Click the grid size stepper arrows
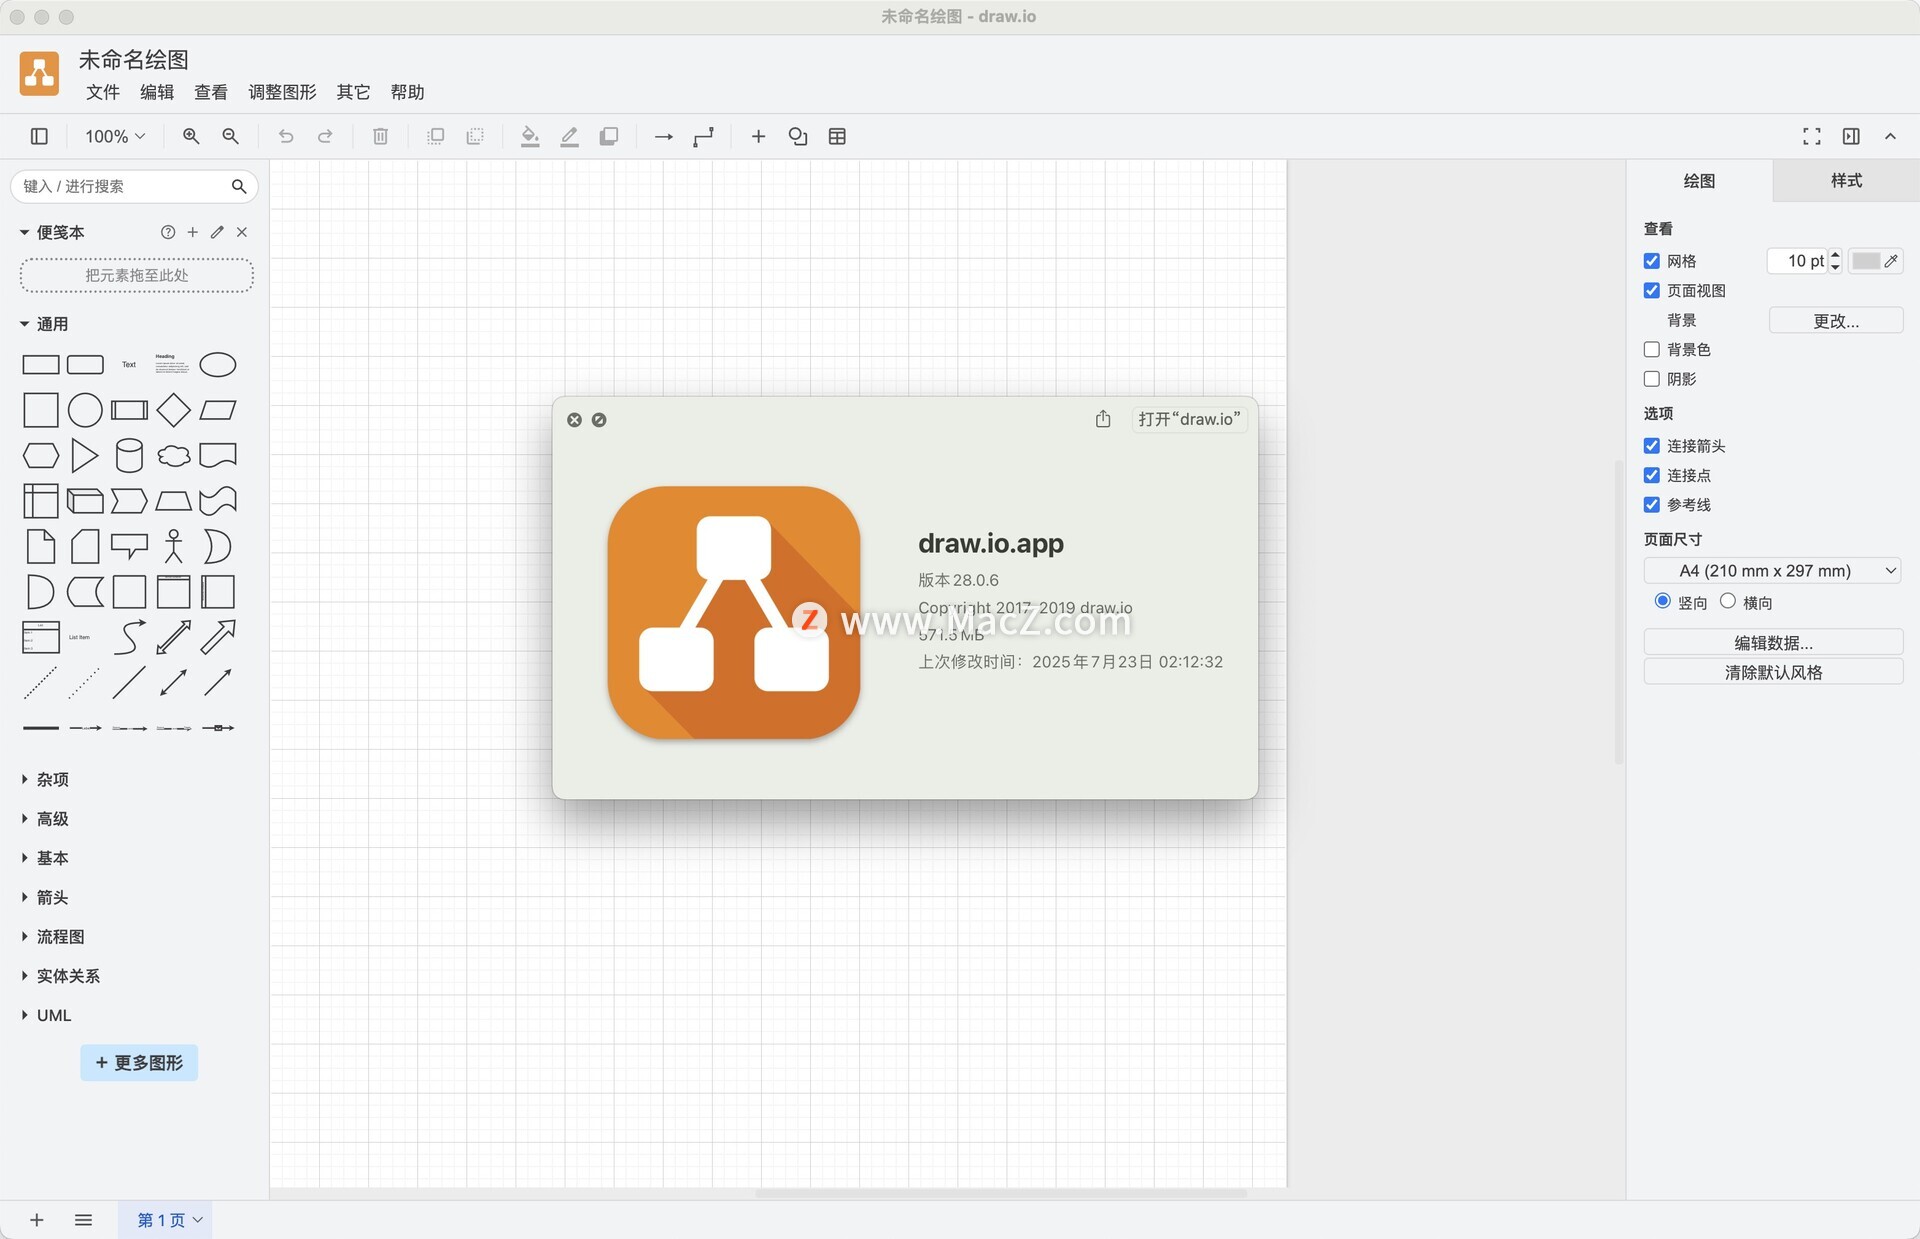The width and height of the screenshot is (1920, 1239). [x=1835, y=261]
